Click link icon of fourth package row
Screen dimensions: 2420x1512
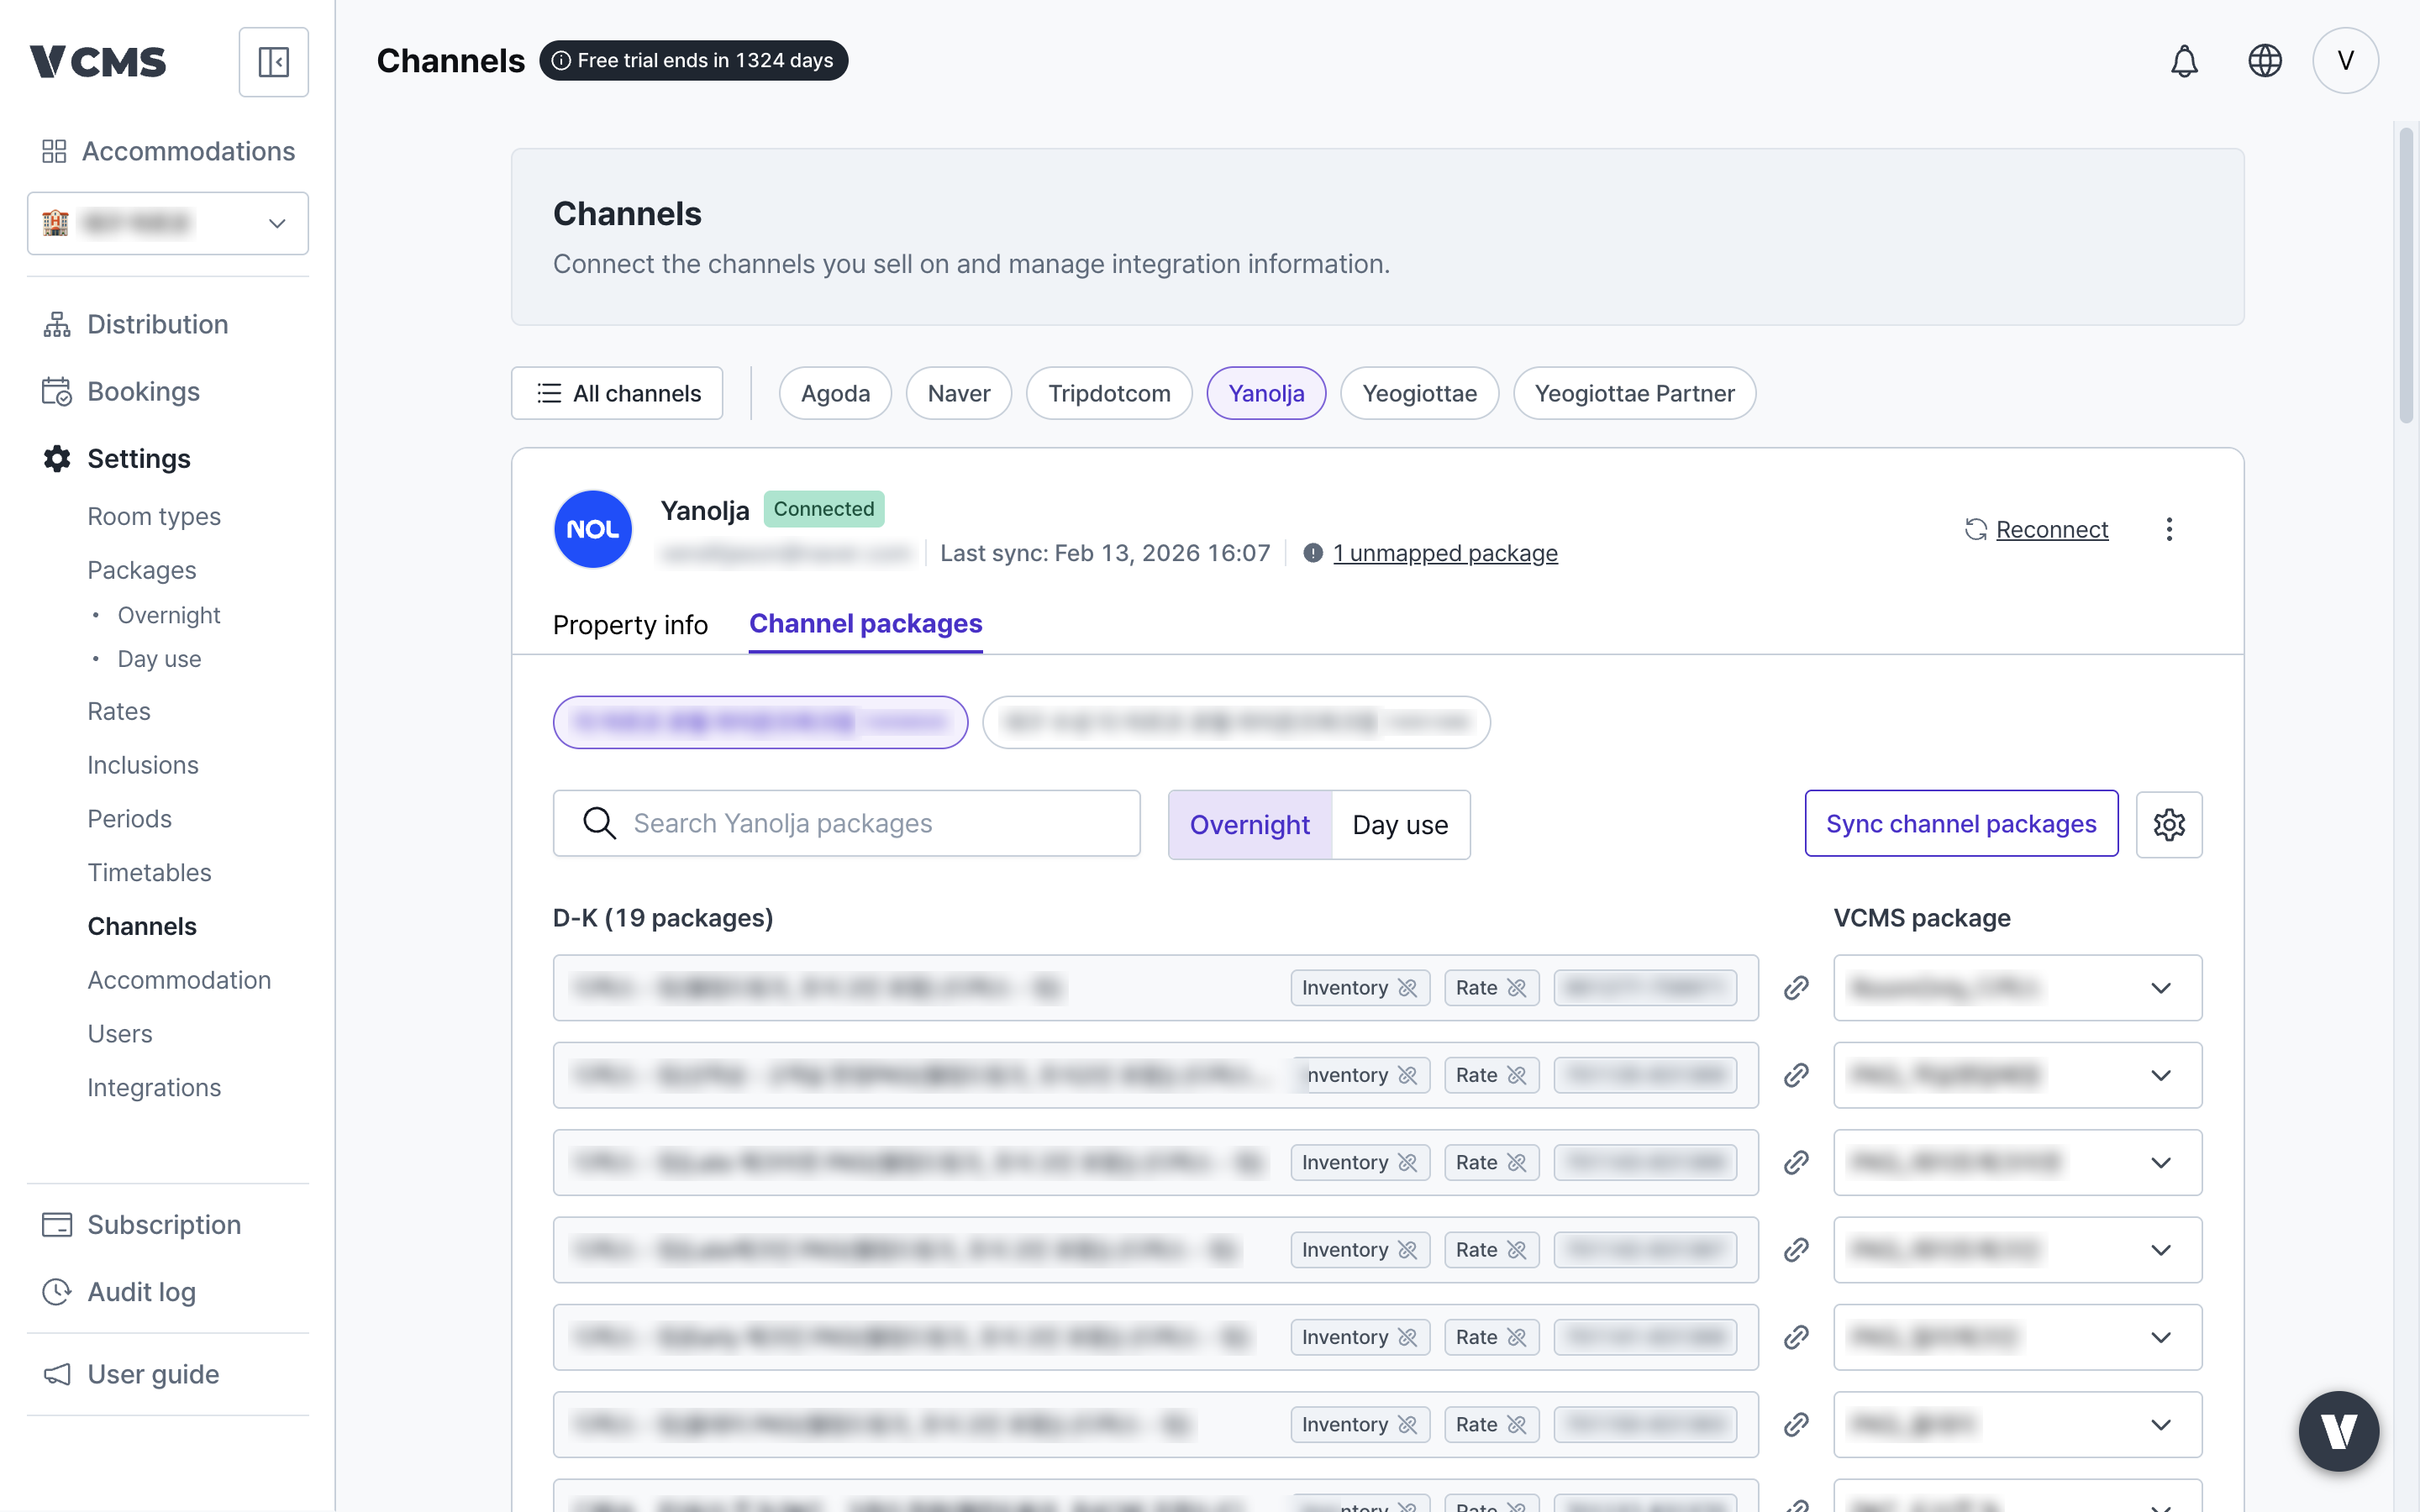tap(1796, 1250)
